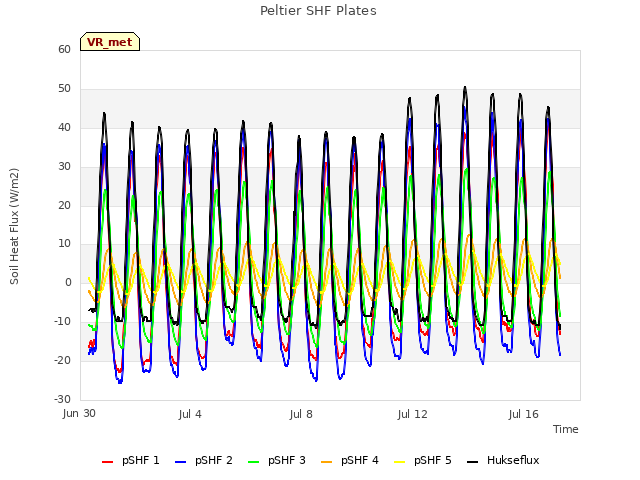Click the 10 y-axis tick label
Image resolution: width=640 pixels, height=480 pixels.
point(64,244)
